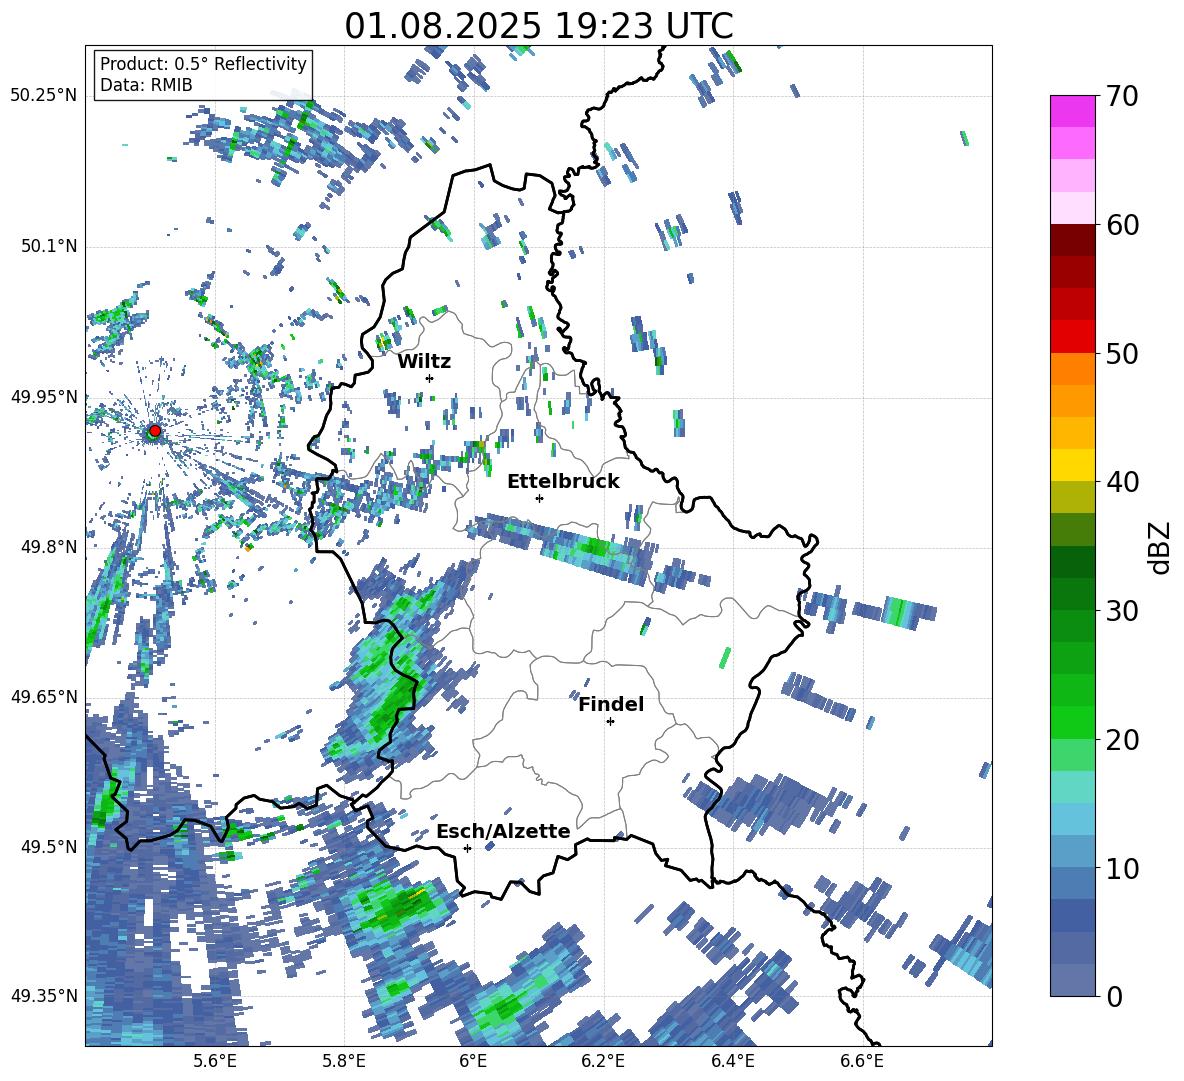
Task: Pick the yellow colorbar swatch above 40
Action: (1072, 465)
